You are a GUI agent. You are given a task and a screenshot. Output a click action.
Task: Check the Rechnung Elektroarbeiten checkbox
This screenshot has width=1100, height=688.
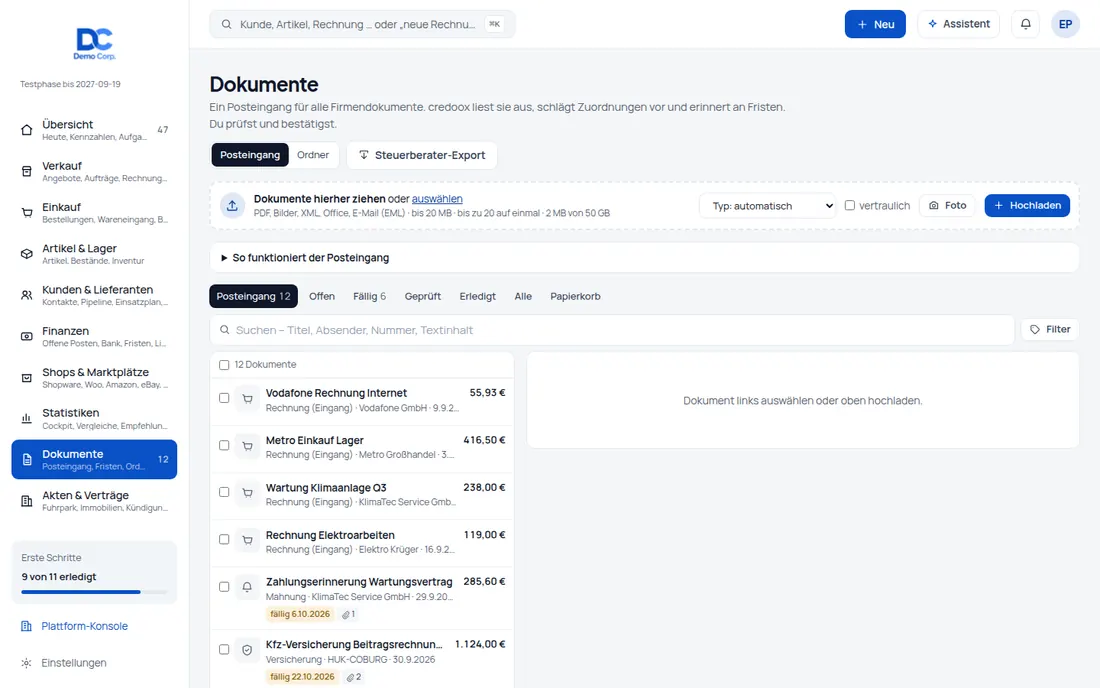pyautogui.click(x=224, y=539)
